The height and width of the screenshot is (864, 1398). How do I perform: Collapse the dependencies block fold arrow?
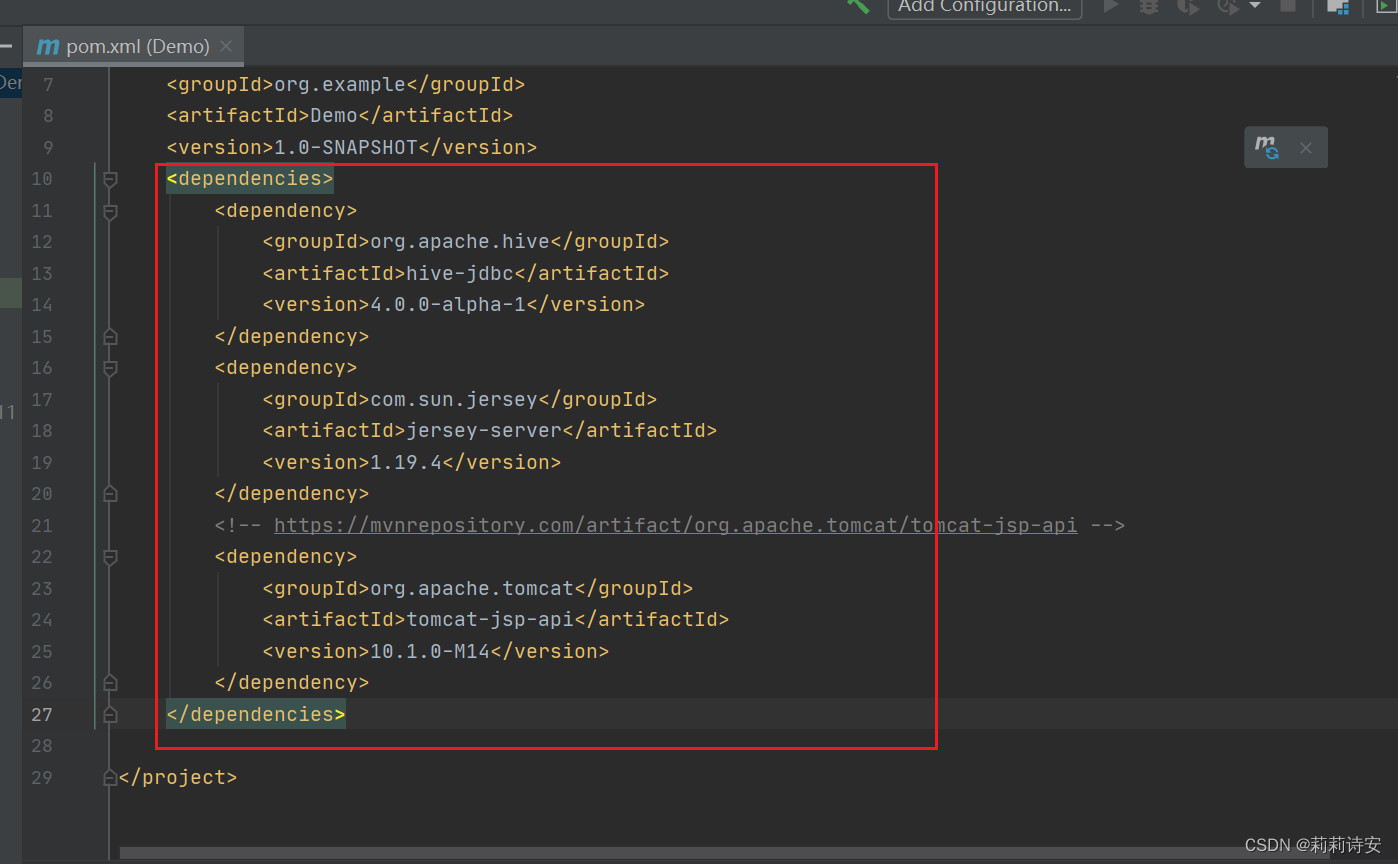(109, 178)
